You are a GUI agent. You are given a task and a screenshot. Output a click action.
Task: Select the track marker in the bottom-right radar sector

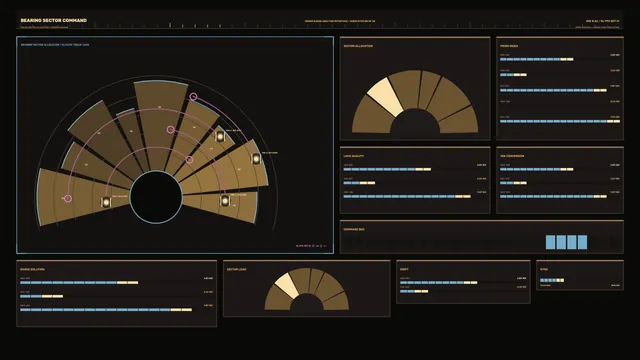tap(225, 200)
